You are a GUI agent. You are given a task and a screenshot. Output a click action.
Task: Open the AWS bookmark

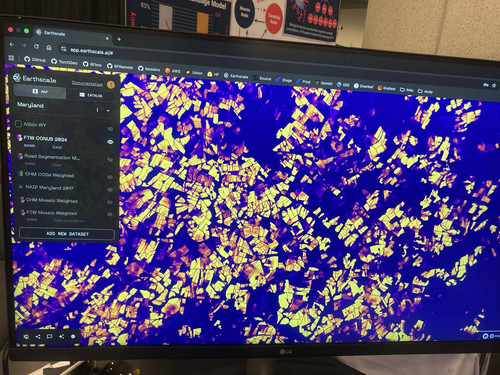click(173, 71)
